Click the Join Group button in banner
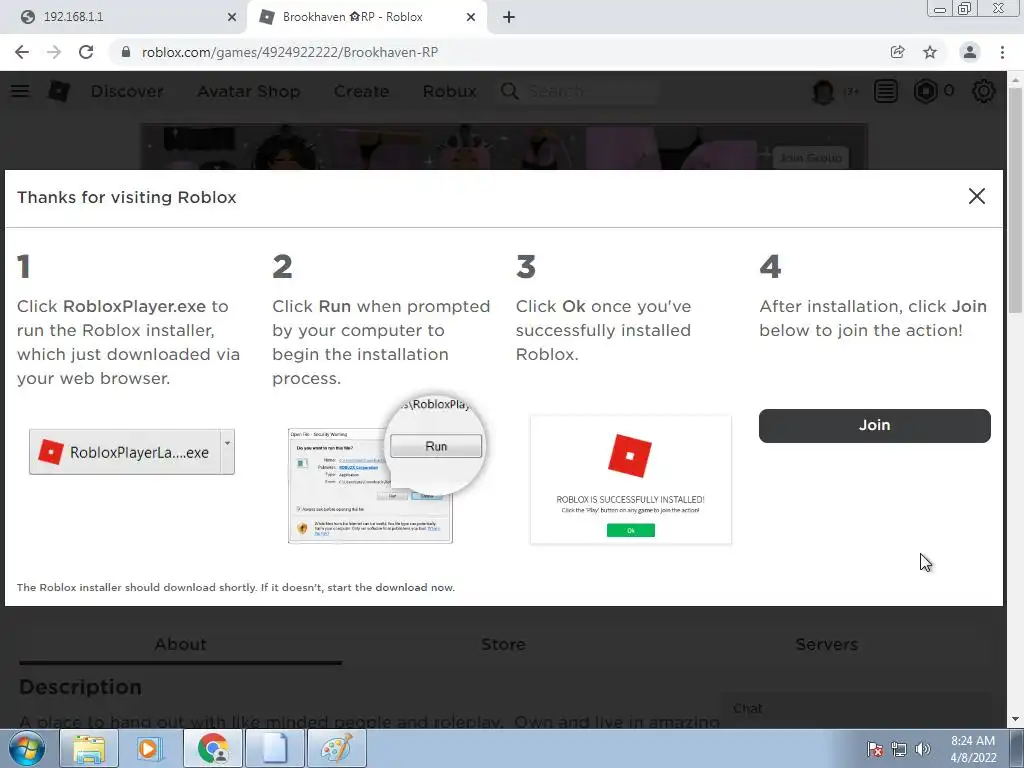The width and height of the screenshot is (1024, 768). 810,157
